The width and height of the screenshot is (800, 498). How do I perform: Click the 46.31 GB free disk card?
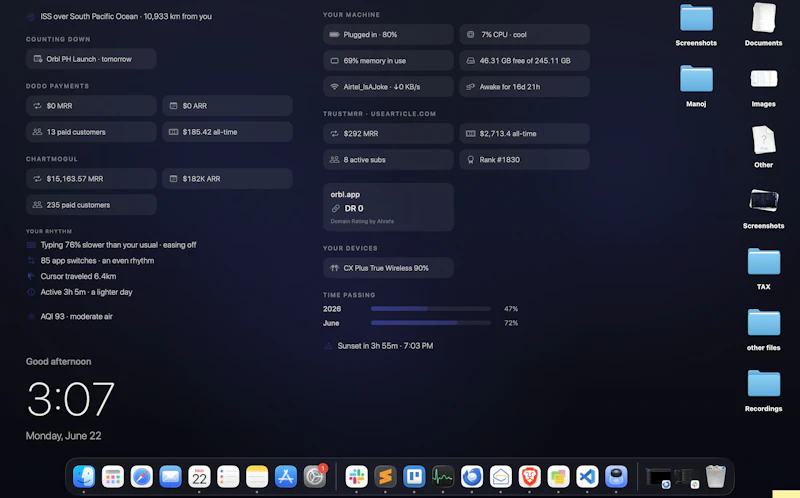524,60
